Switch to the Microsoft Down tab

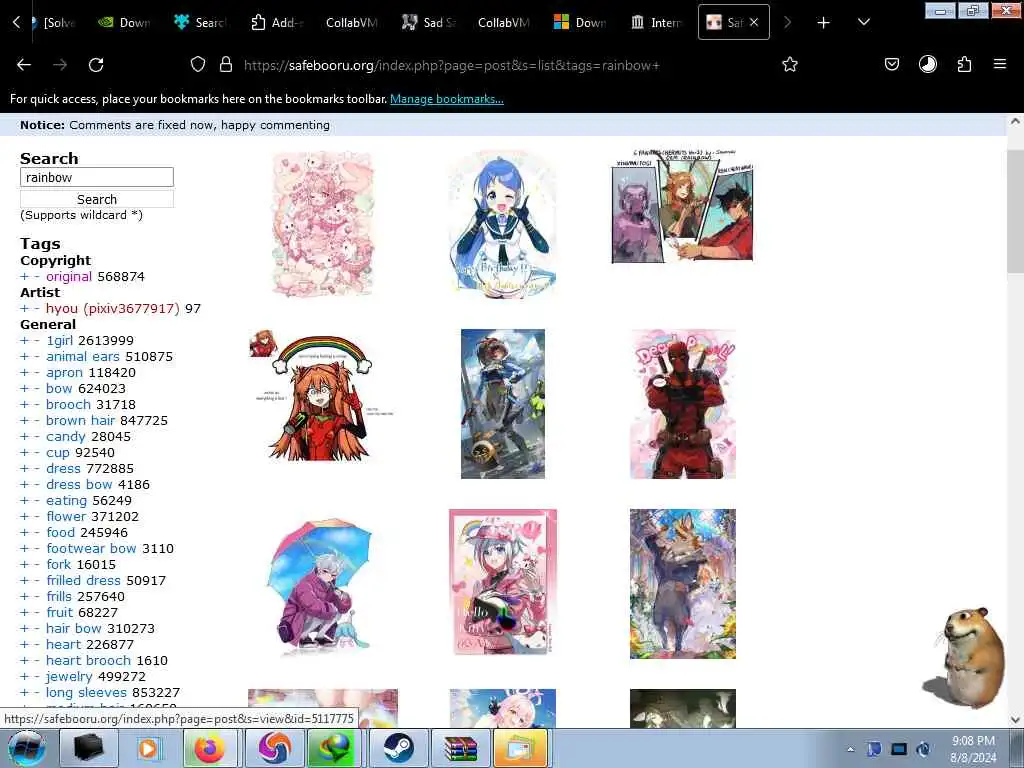click(x=580, y=23)
